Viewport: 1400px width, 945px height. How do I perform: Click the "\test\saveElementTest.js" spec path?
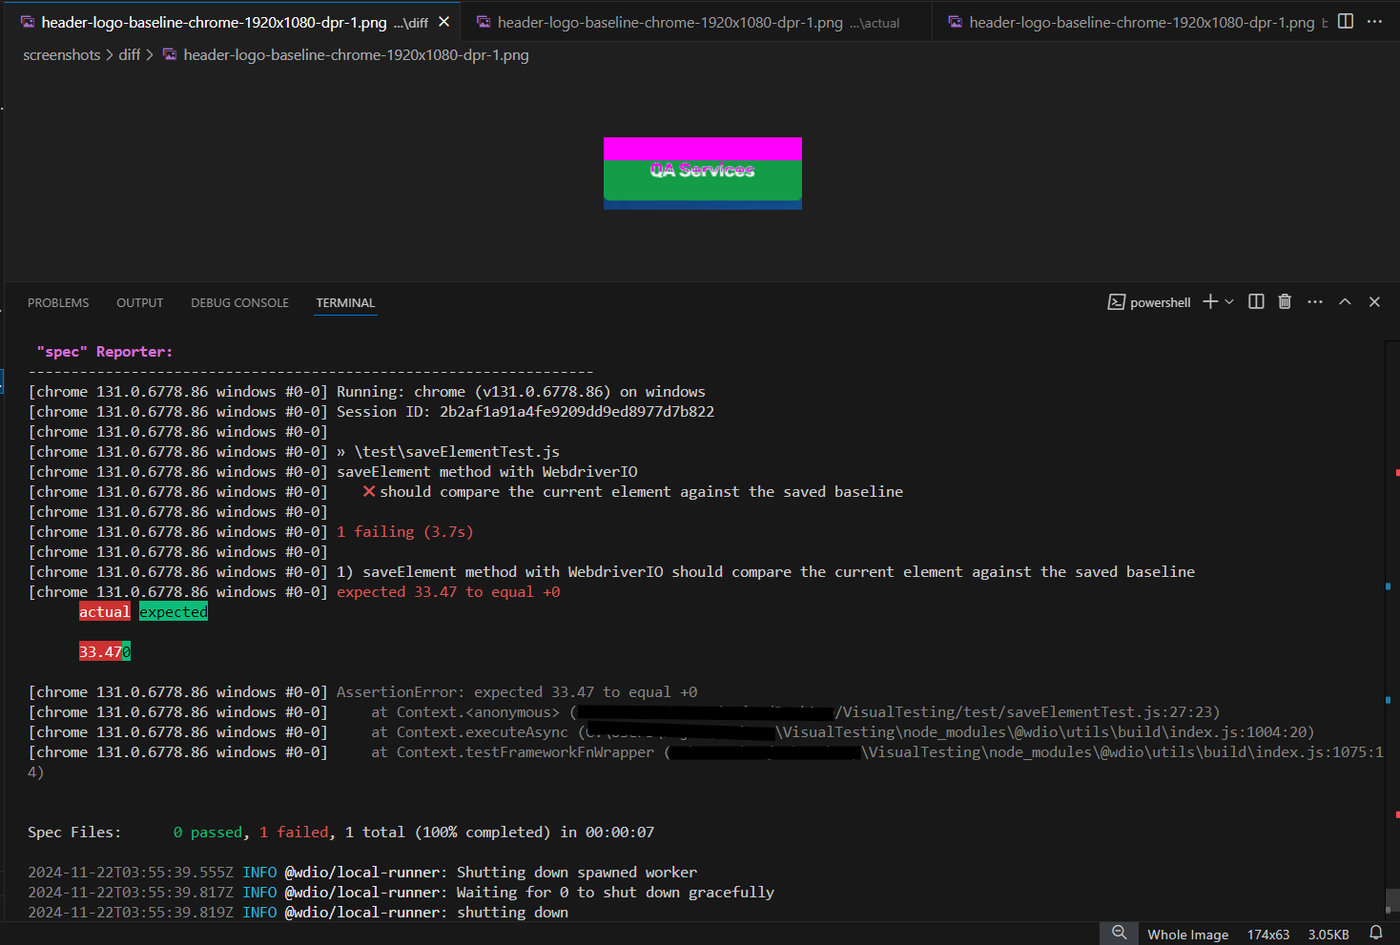pyautogui.click(x=457, y=452)
